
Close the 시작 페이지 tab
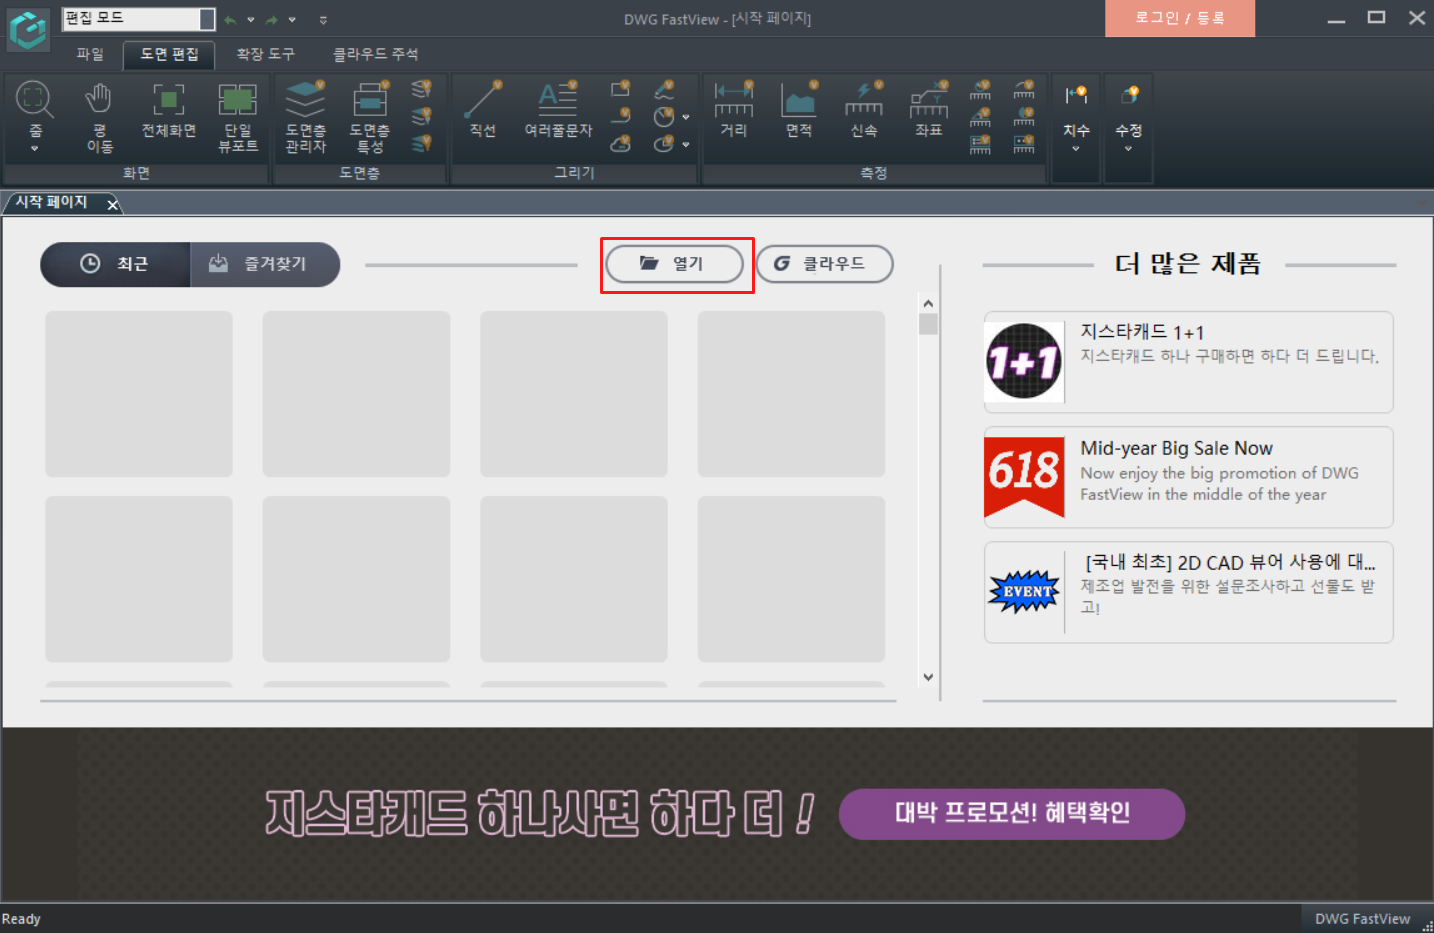(x=113, y=204)
